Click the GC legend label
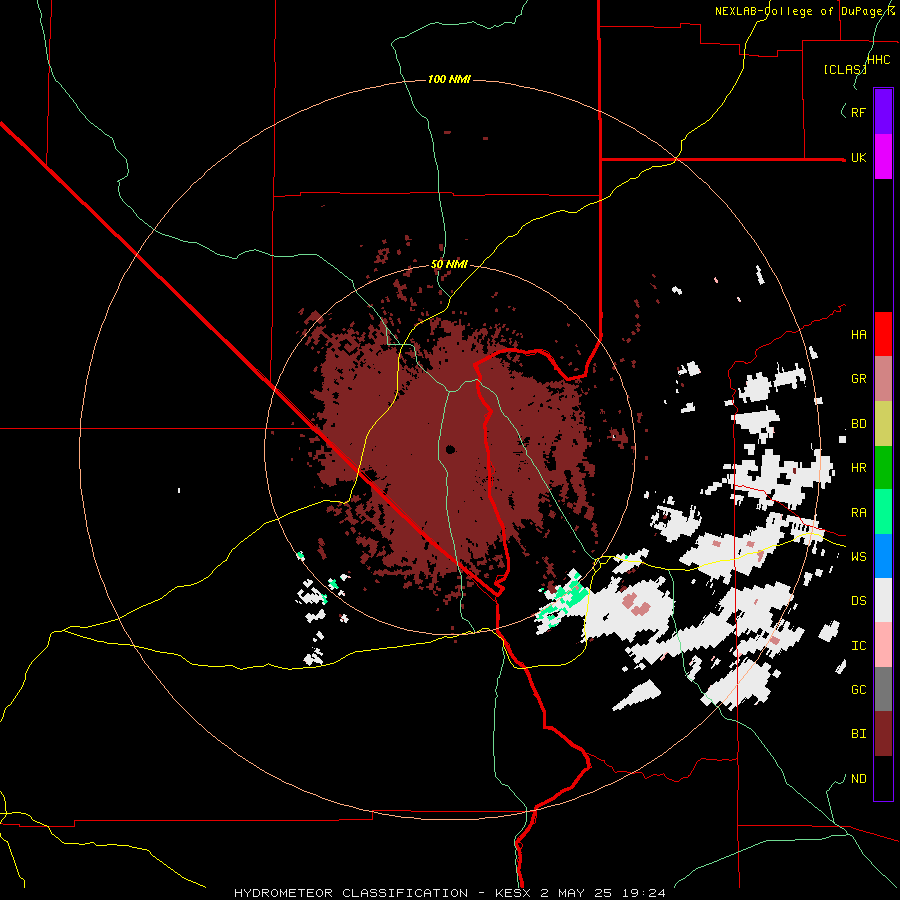 pyautogui.click(x=858, y=690)
